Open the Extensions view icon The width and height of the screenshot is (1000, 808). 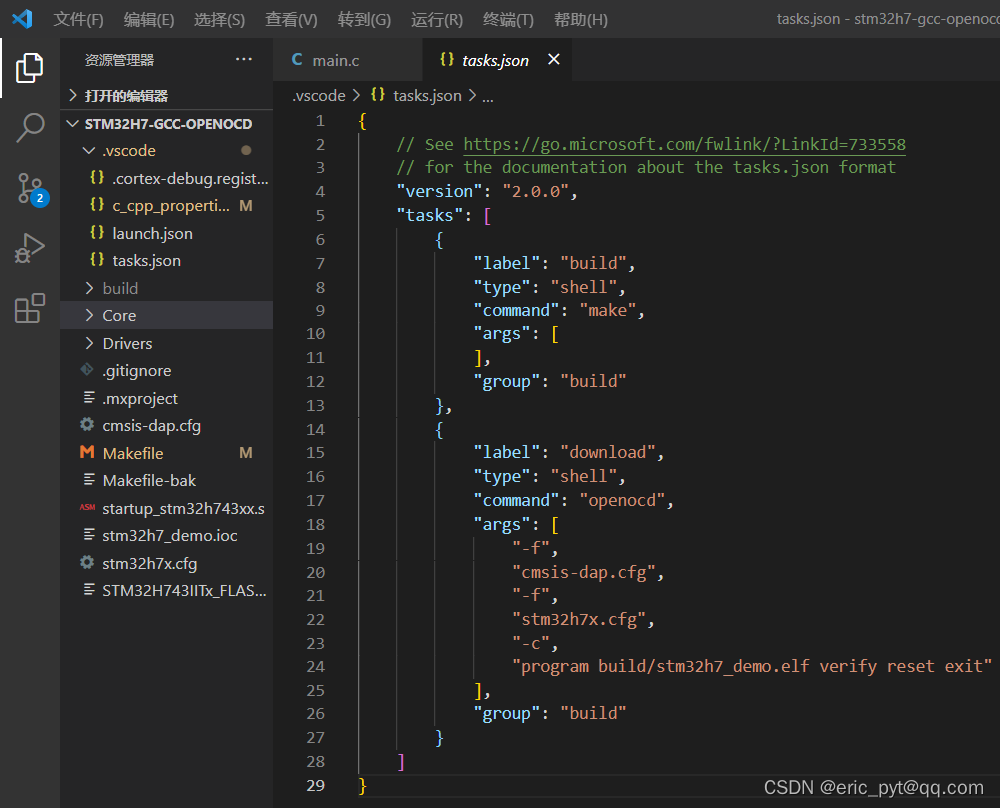pyautogui.click(x=29, y=308)
